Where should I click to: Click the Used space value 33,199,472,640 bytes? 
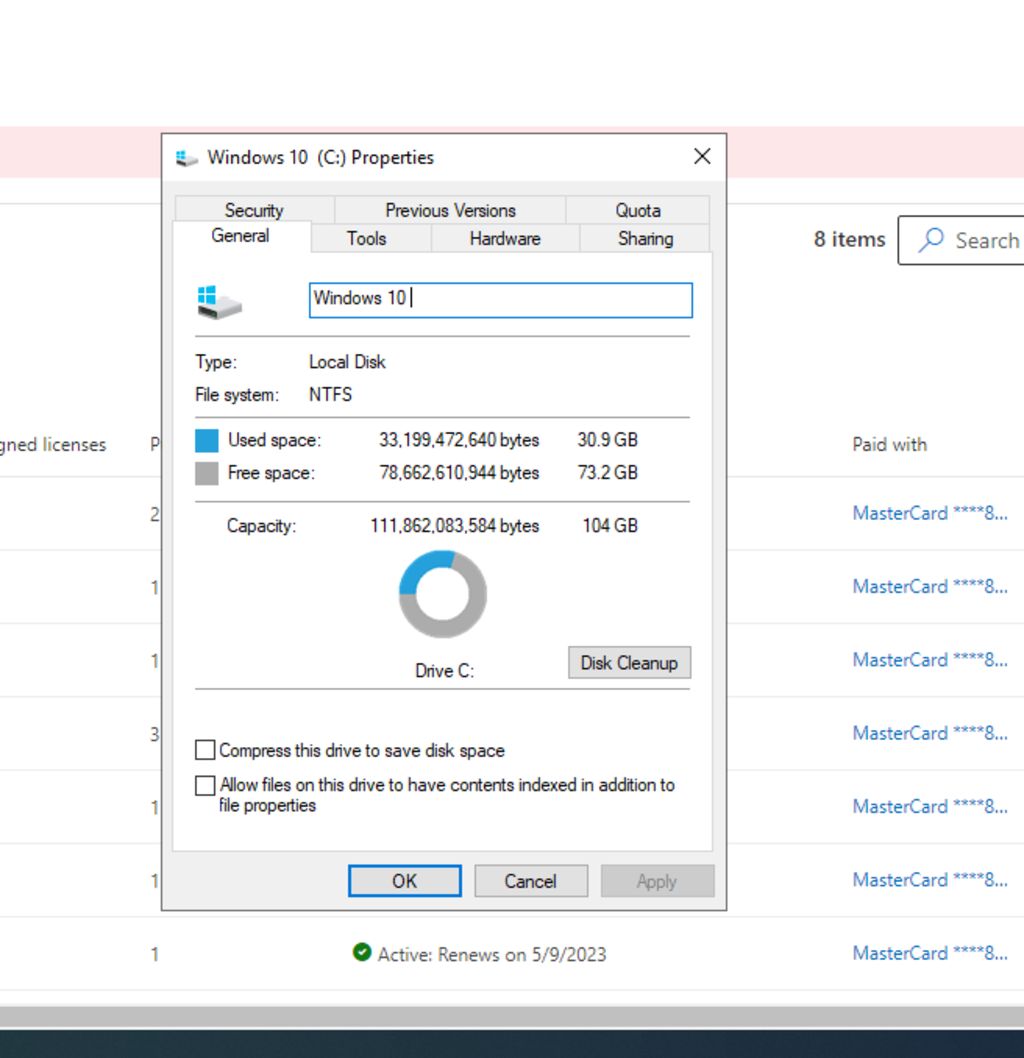point(459,440)
